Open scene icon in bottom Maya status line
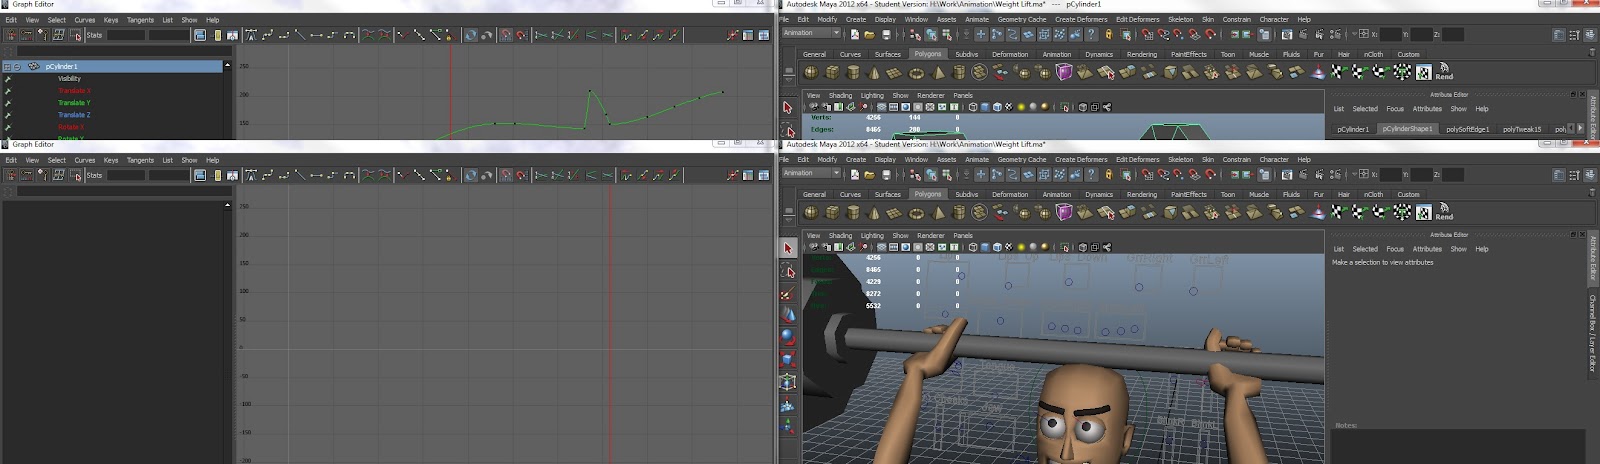 (870, 174)
